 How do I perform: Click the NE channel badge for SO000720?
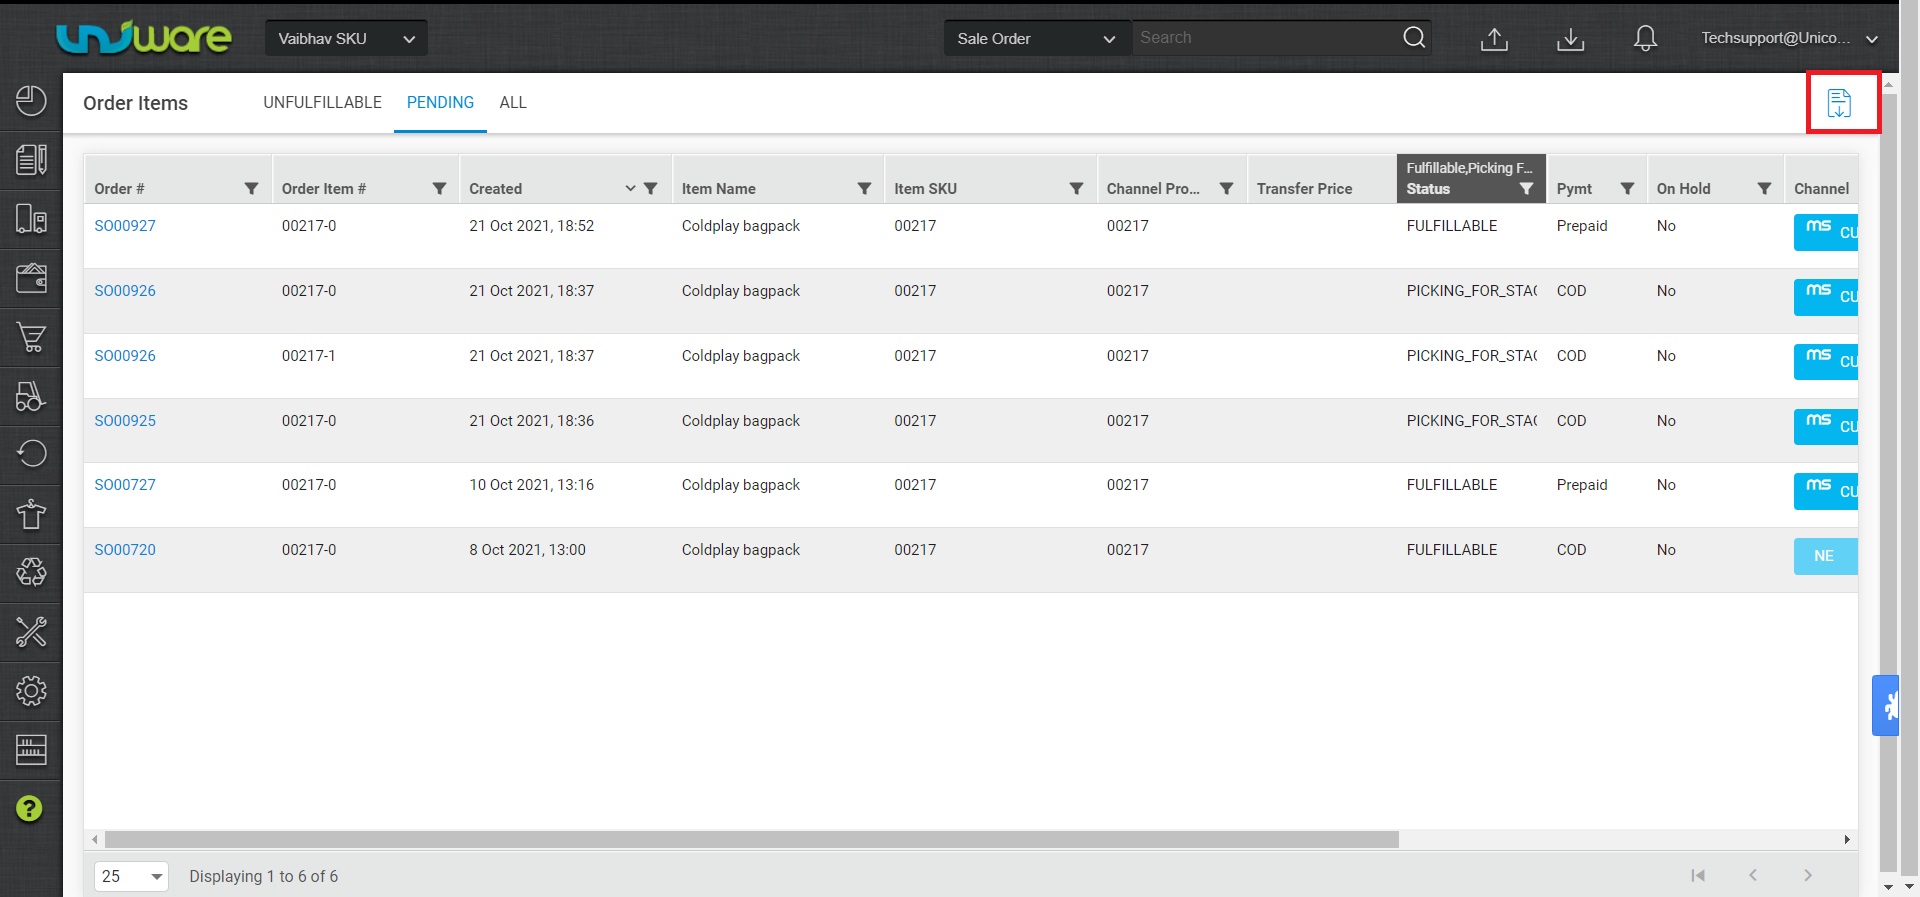point(1825,556)
